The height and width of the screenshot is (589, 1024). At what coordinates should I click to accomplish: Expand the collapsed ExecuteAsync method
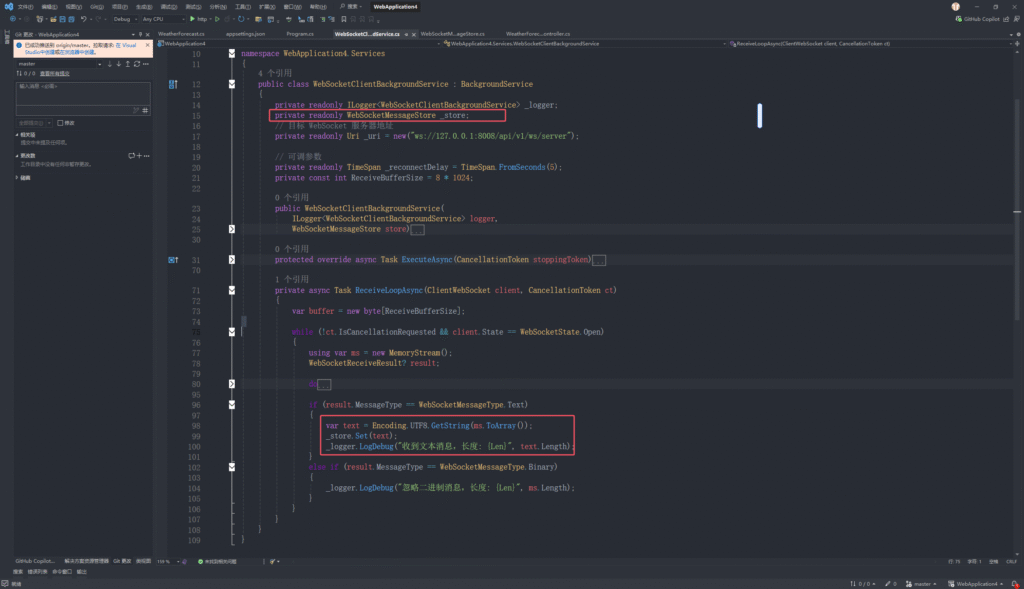232,260
